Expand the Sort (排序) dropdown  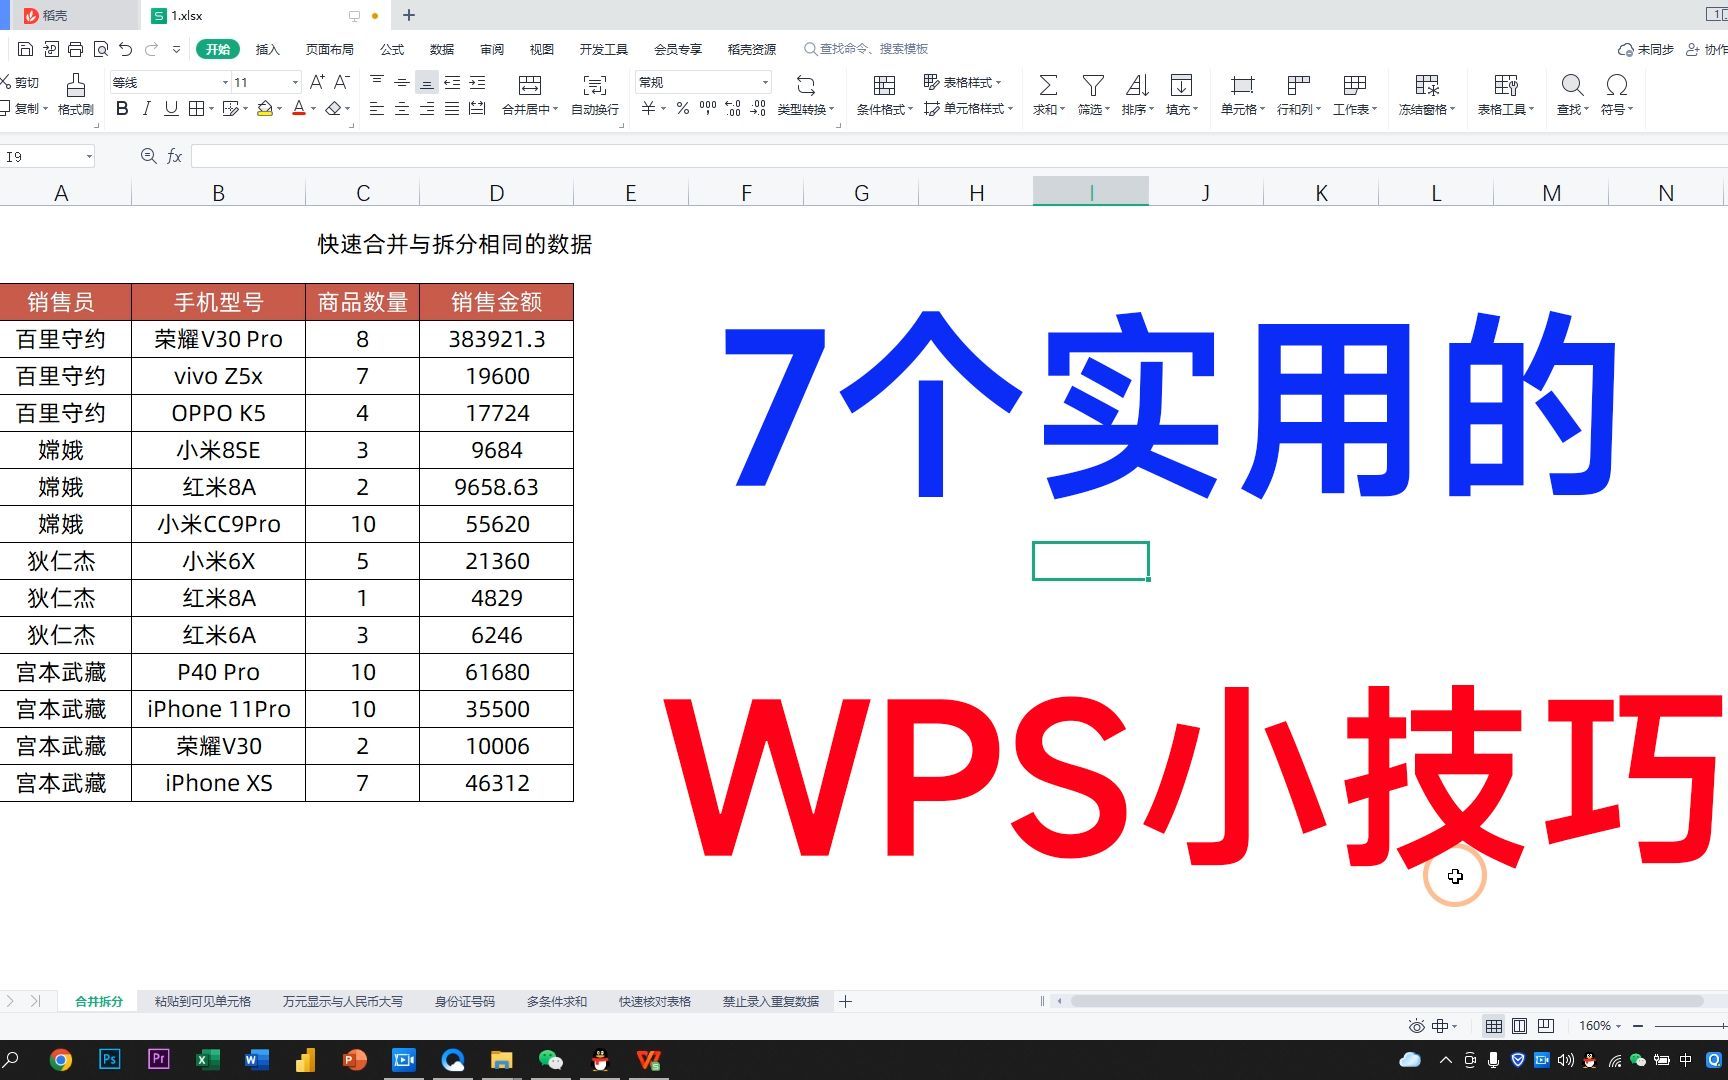coord(1151,109)
